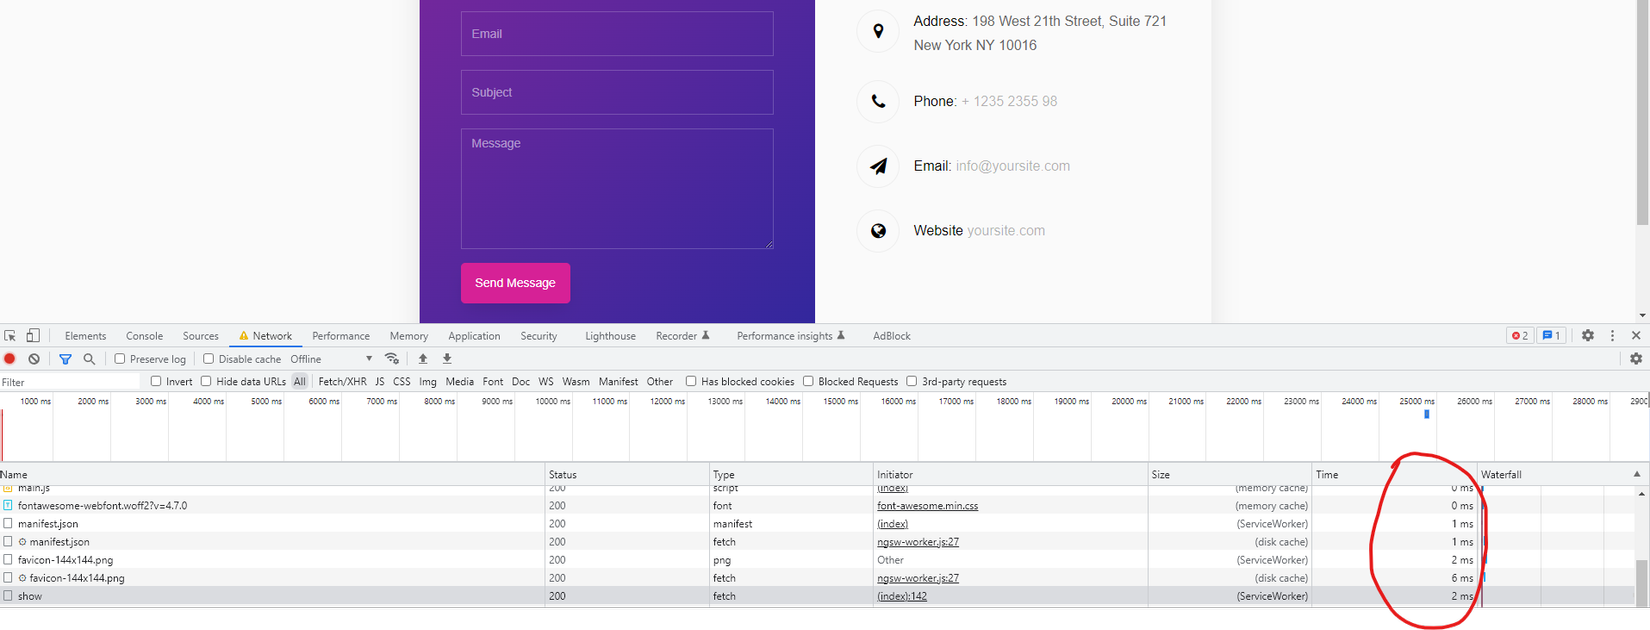Sort requests by Initiator column header

click(1011, 474)
